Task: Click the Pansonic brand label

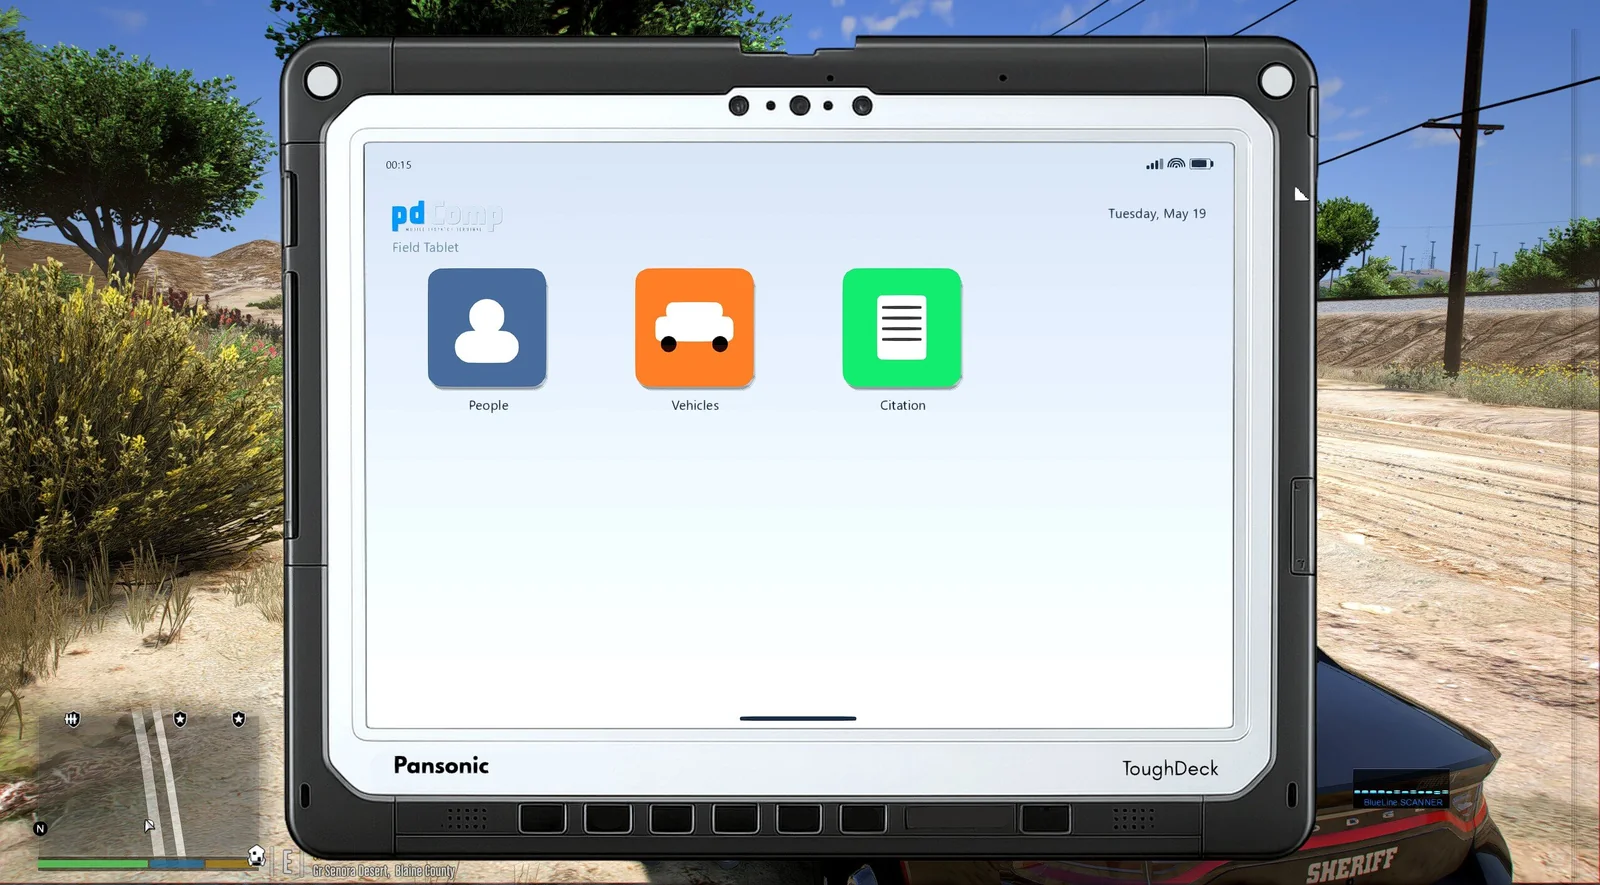Action: click(x=441, y=765)
